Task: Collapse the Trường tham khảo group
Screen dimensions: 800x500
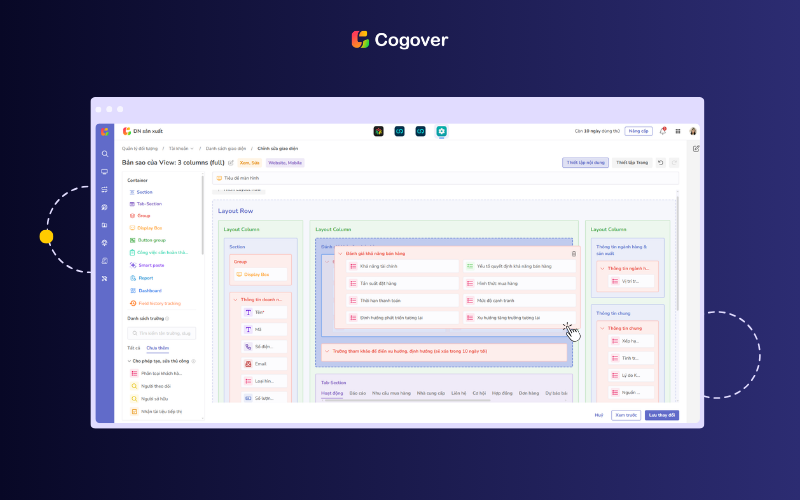Action: [x=326, y=351]
